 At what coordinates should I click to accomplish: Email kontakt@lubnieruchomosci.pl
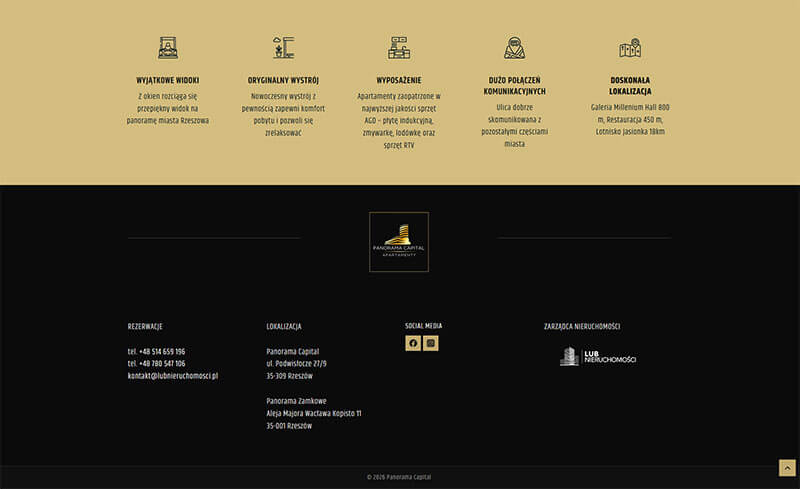[x=173, y=376]
